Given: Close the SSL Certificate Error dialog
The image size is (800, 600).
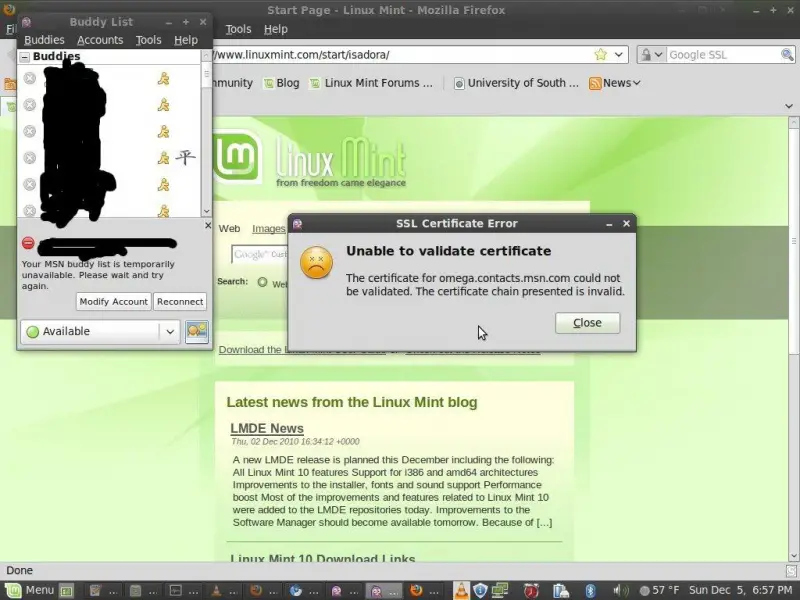Looking at the screenshot, I should pos(587,323).
